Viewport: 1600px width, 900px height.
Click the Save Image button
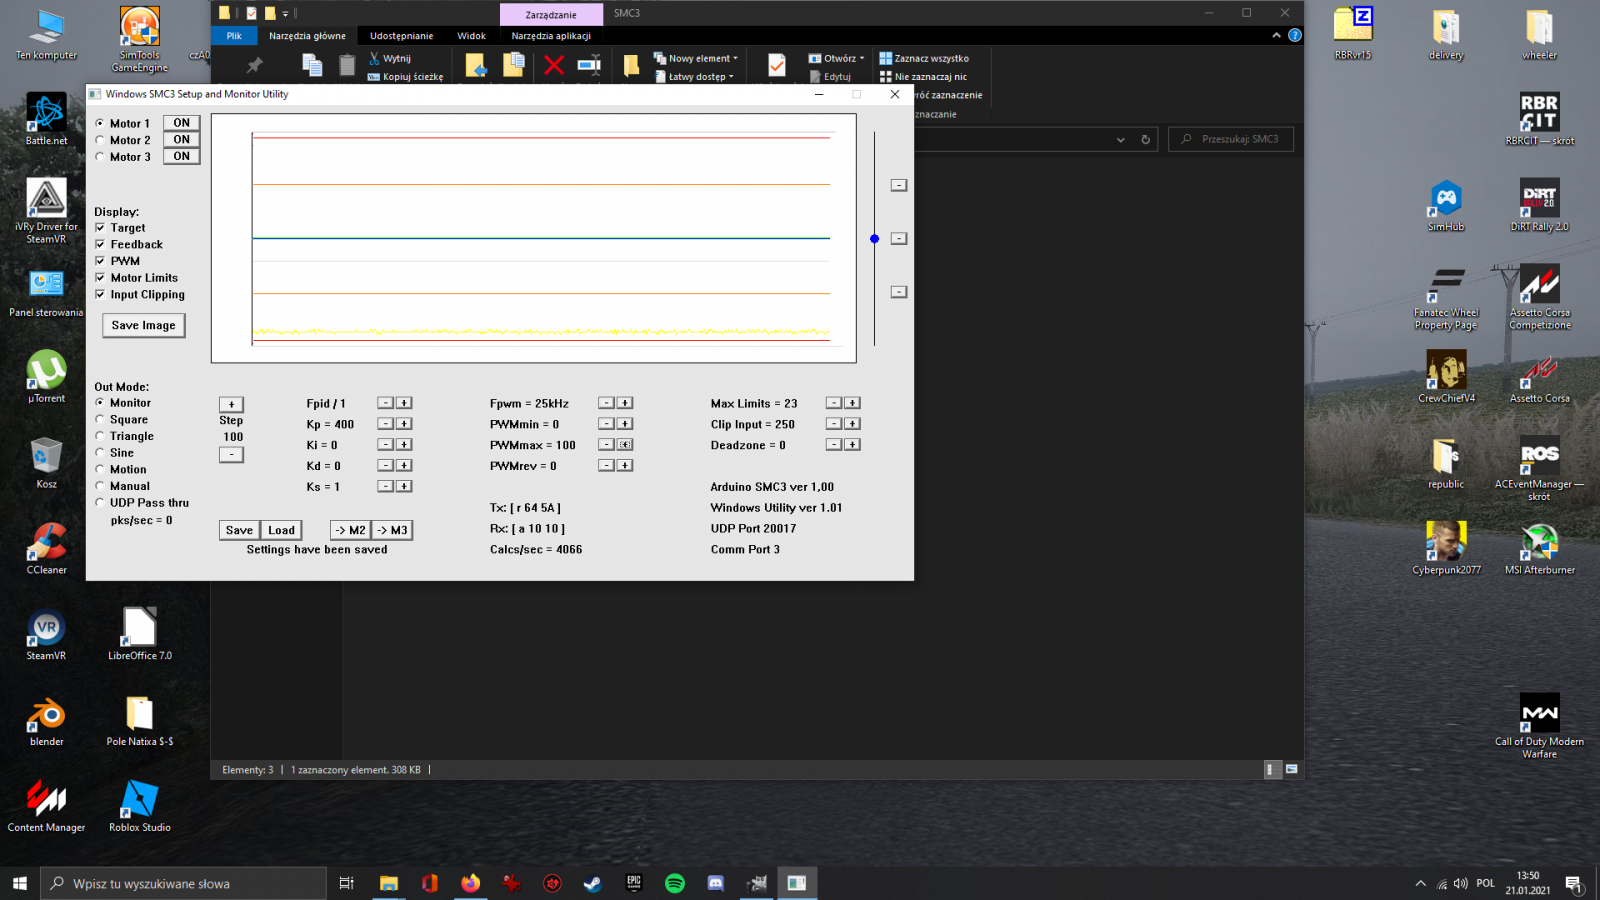point(143,325)
